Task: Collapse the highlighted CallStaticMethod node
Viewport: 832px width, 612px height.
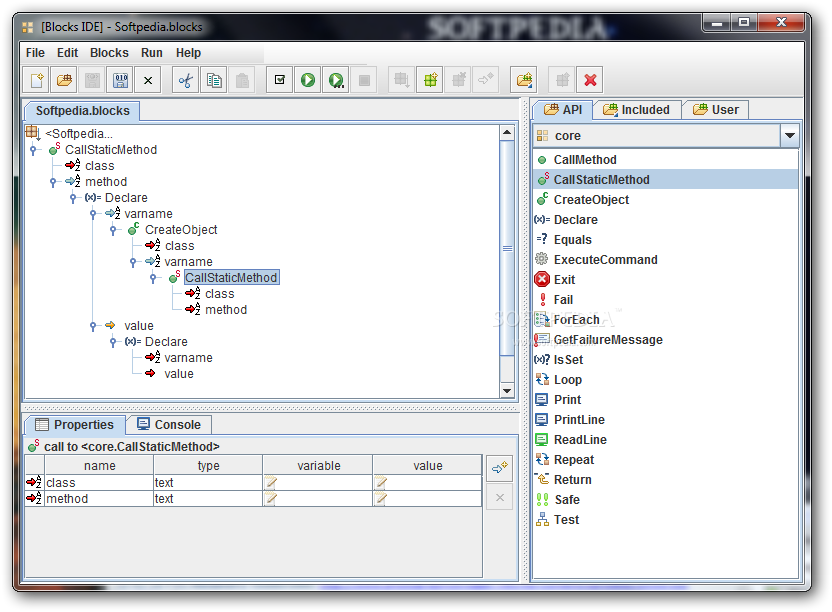Action: [x=153, y=278]
